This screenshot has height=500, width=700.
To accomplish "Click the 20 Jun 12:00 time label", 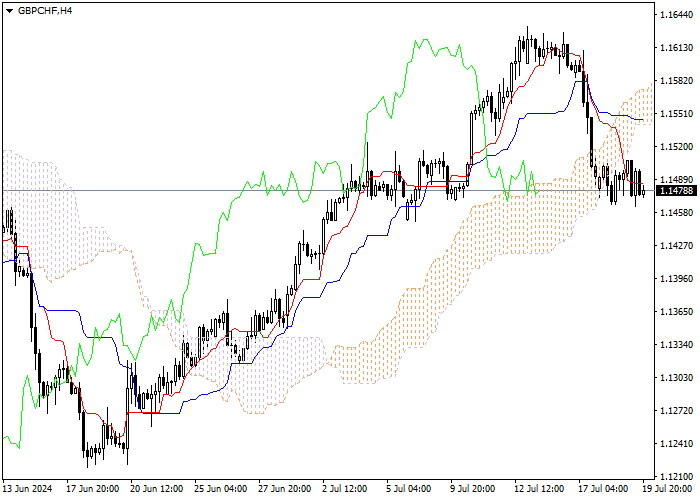I will pos(157,489).
